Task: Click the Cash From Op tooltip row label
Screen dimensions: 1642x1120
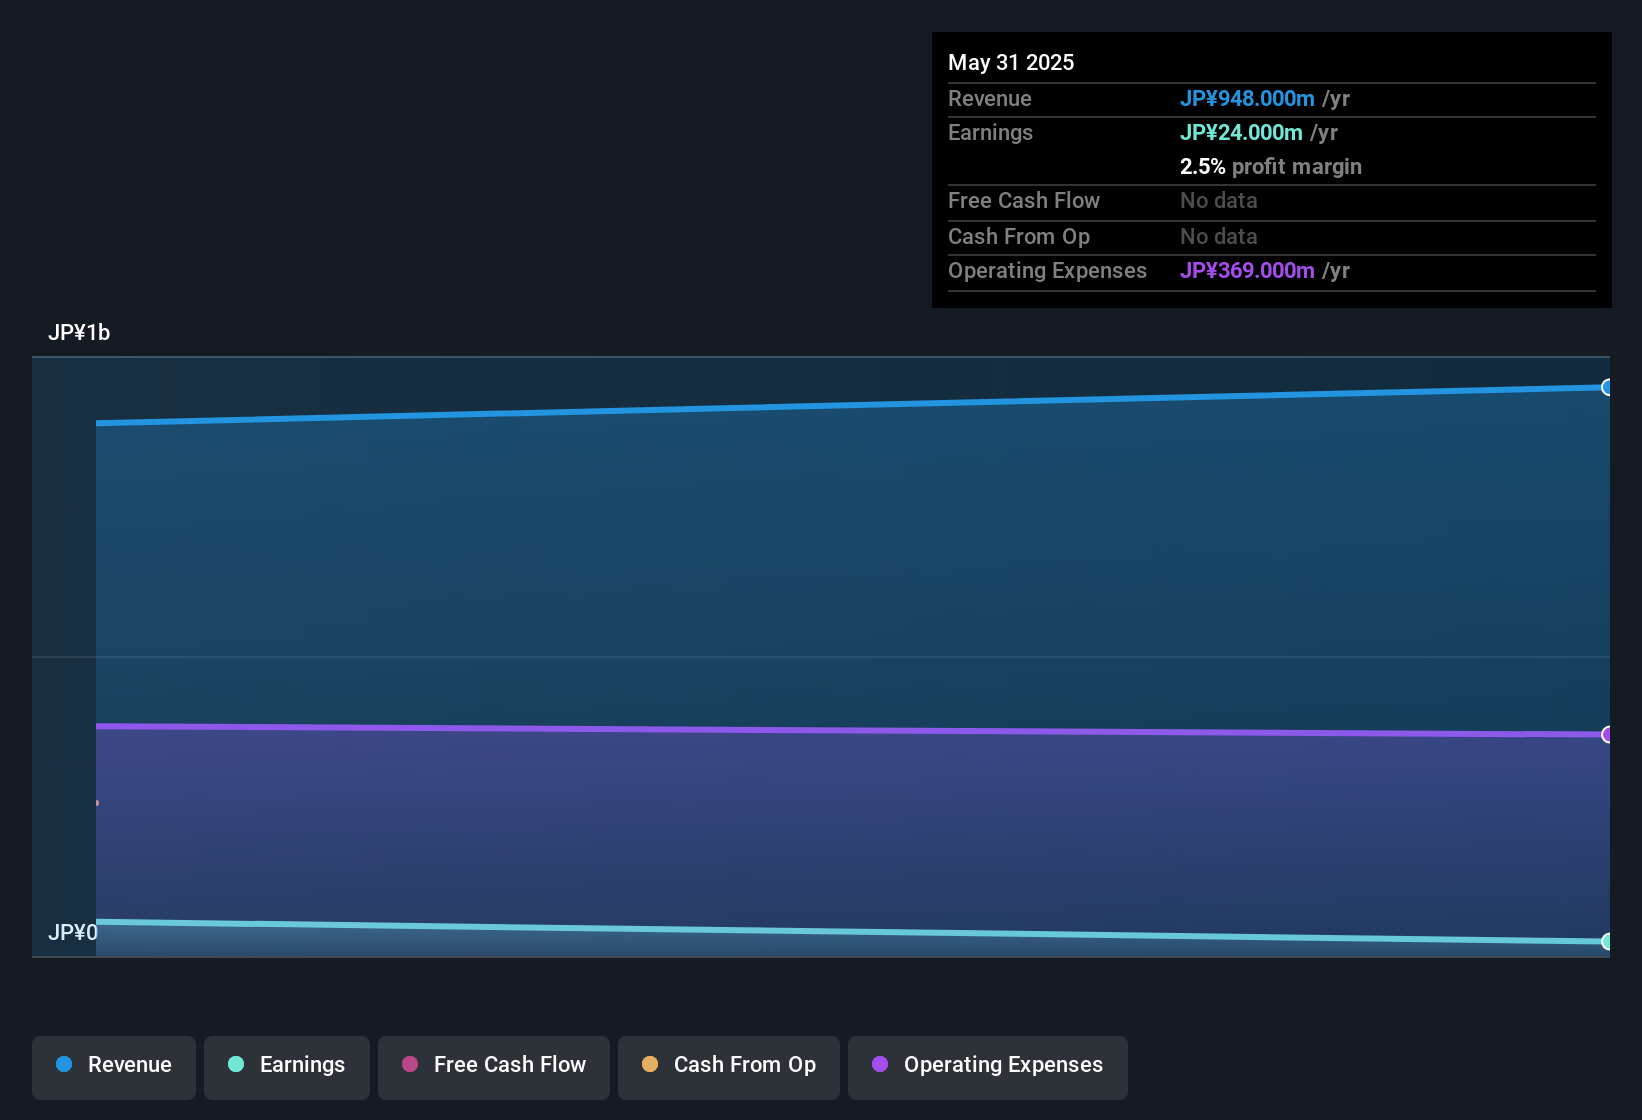Action: pos(1019,236)
